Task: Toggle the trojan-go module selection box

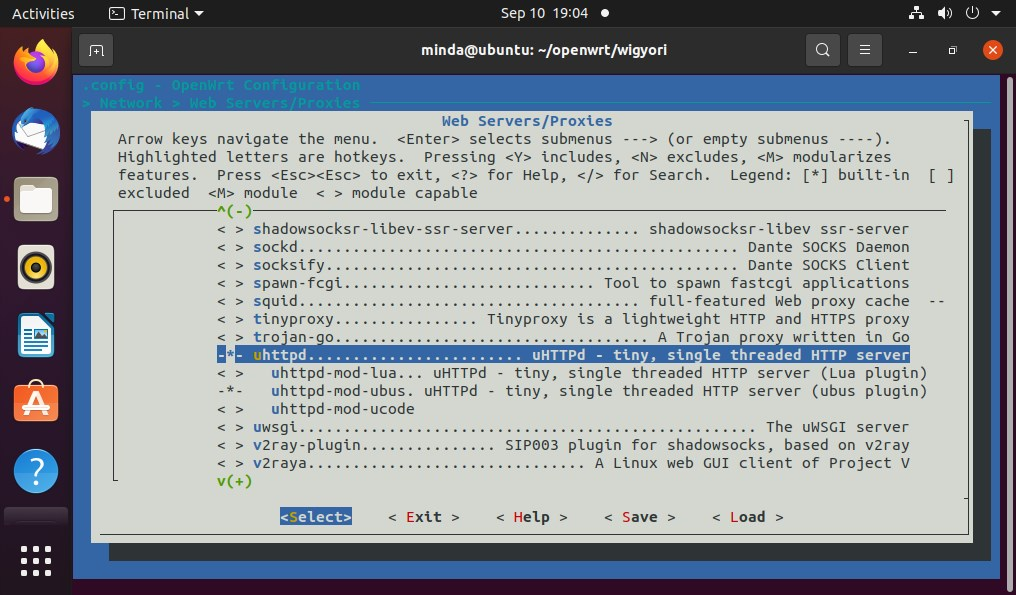Action: [231, 337]
